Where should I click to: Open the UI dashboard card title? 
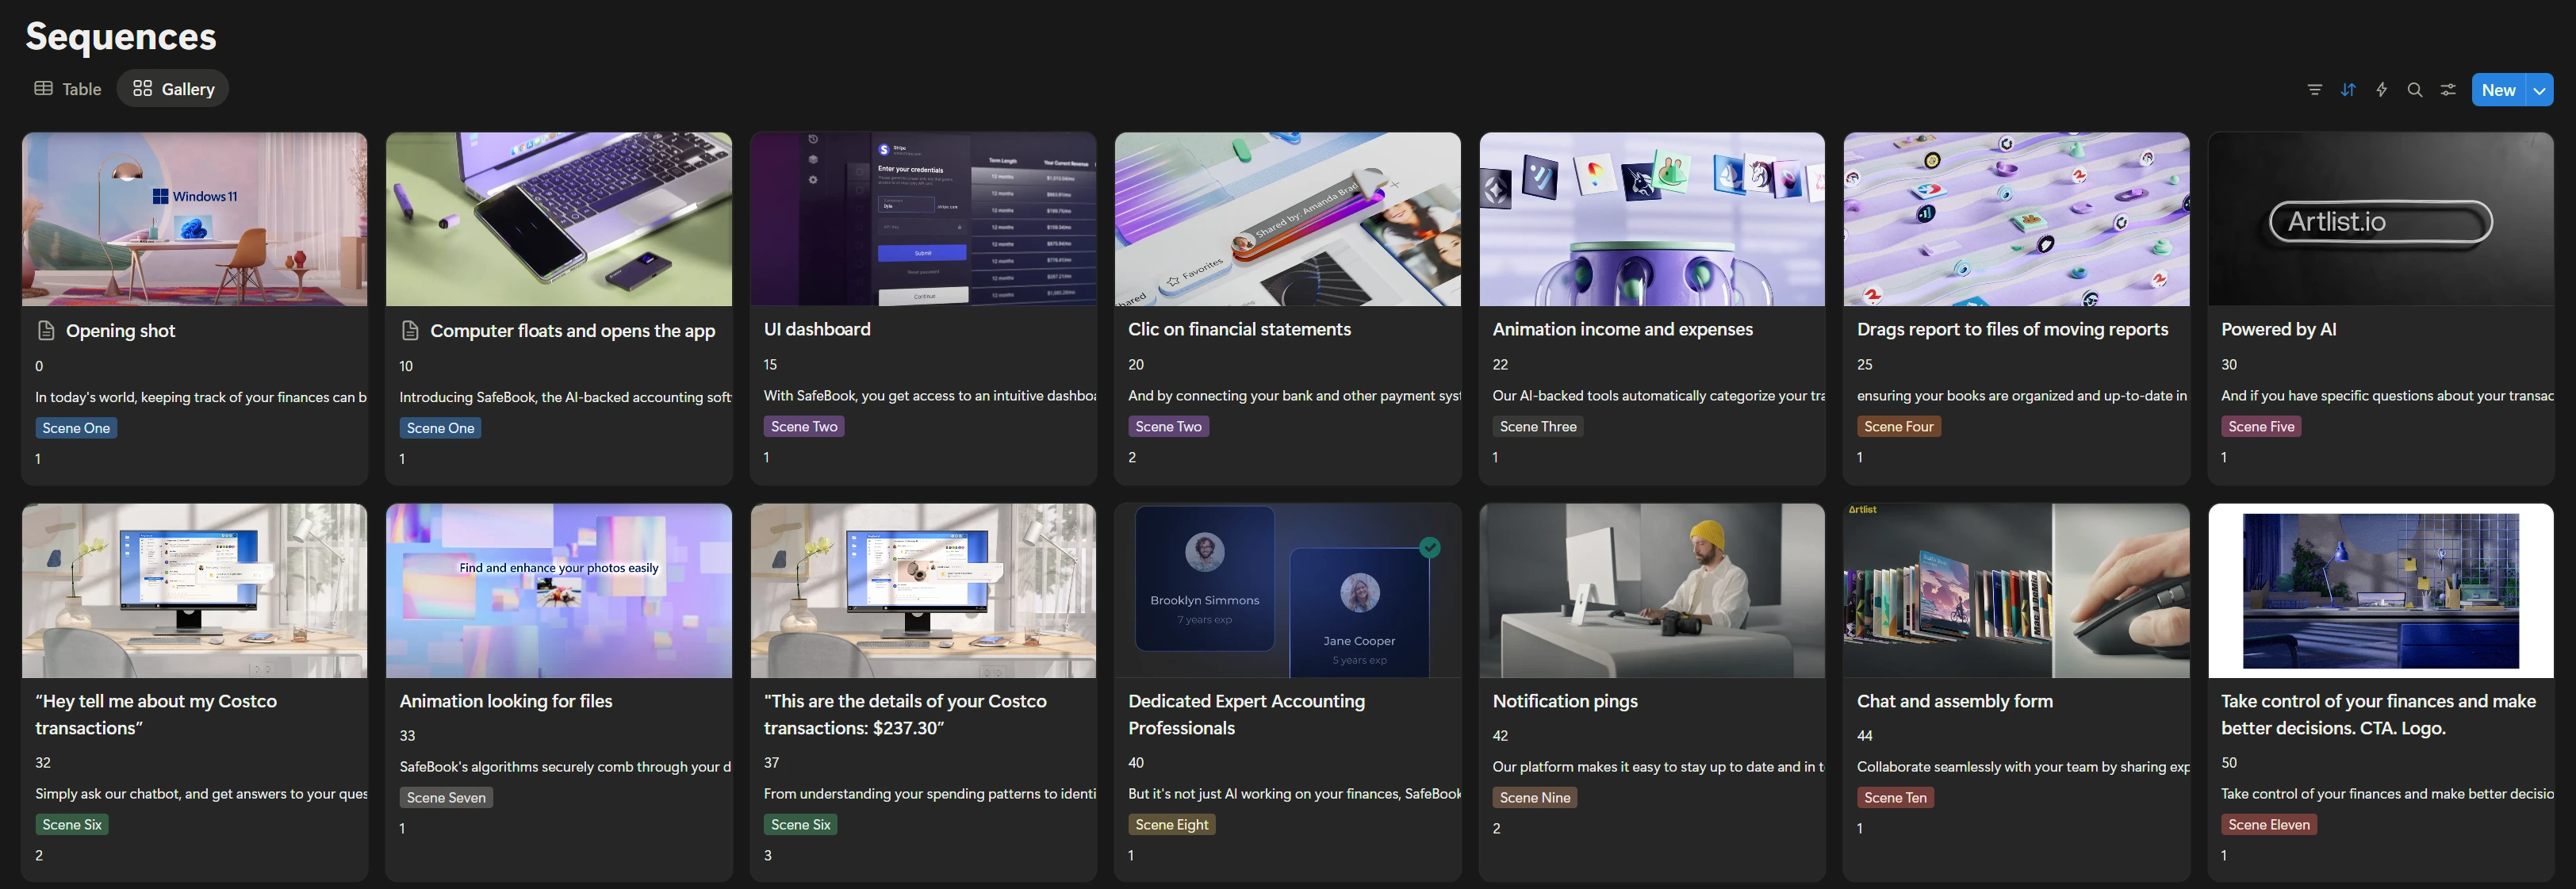[817, 330]
